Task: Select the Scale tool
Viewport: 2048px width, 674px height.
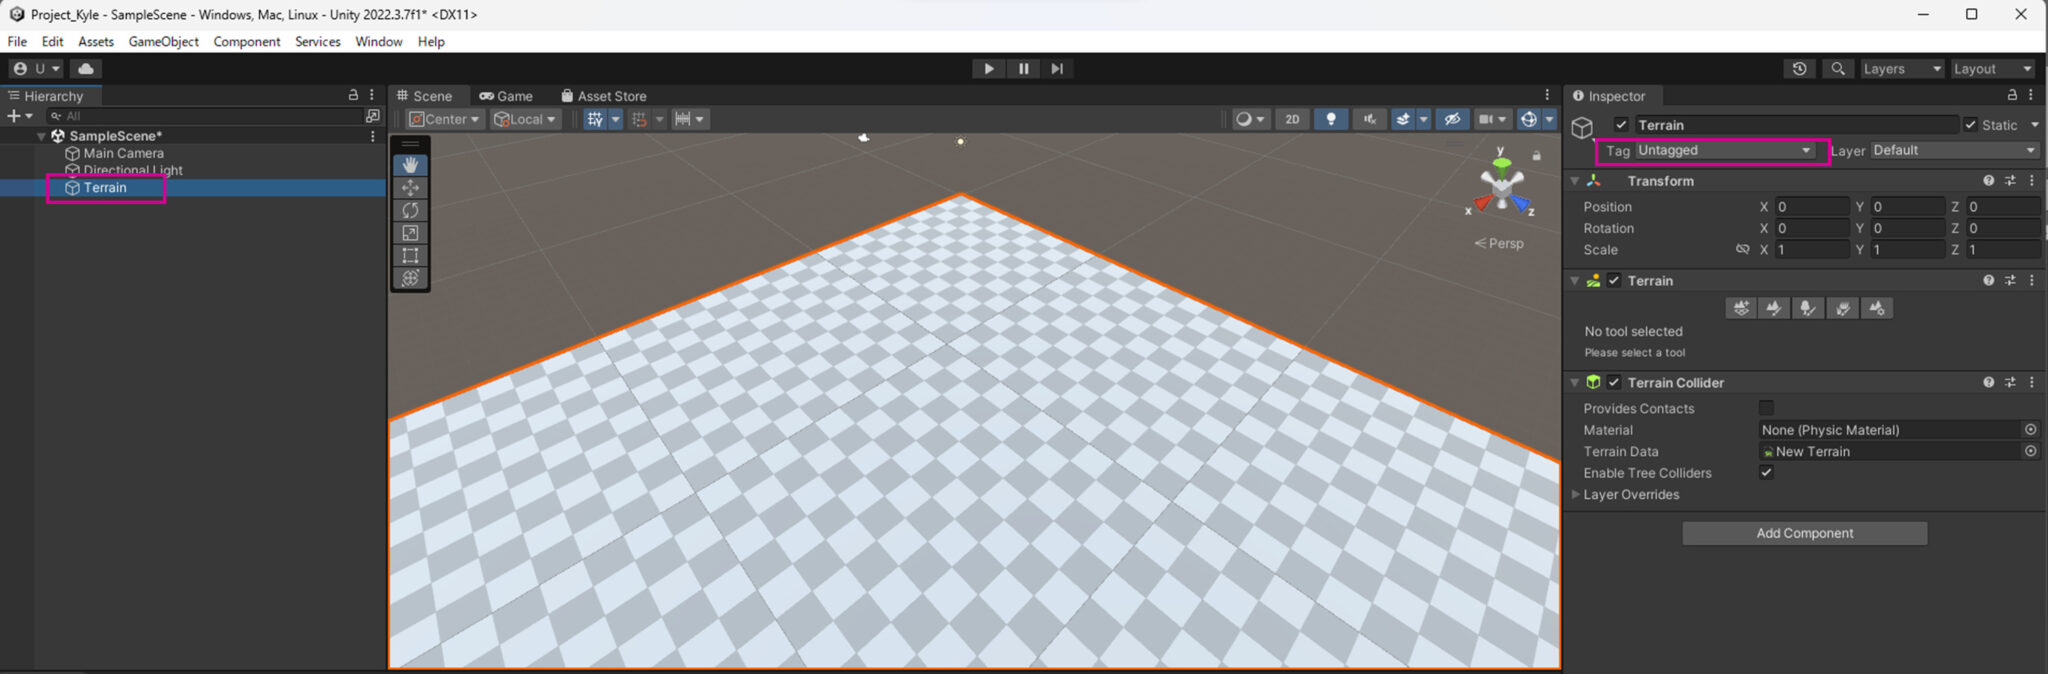Action: point(410,233)
